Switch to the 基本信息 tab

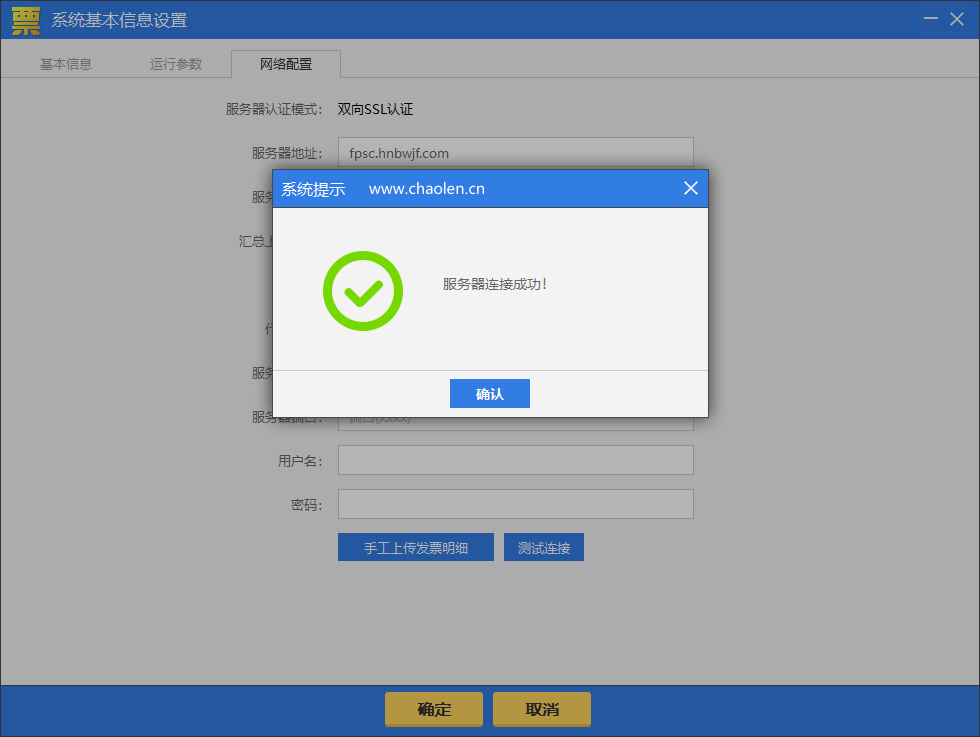point(66,64)
